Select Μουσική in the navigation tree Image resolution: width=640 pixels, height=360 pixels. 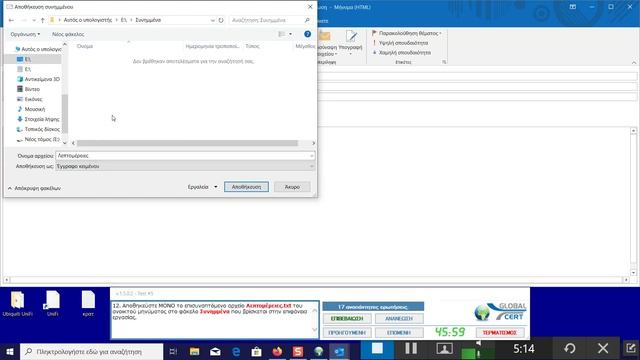(x=31, y=109)
